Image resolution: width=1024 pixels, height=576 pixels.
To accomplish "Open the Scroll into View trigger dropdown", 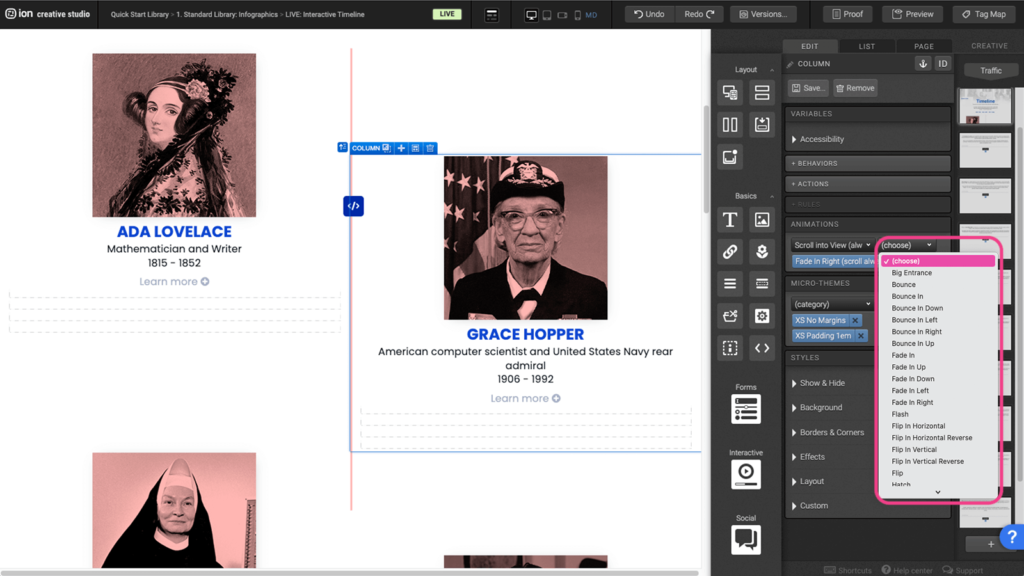I will [832, 245].
